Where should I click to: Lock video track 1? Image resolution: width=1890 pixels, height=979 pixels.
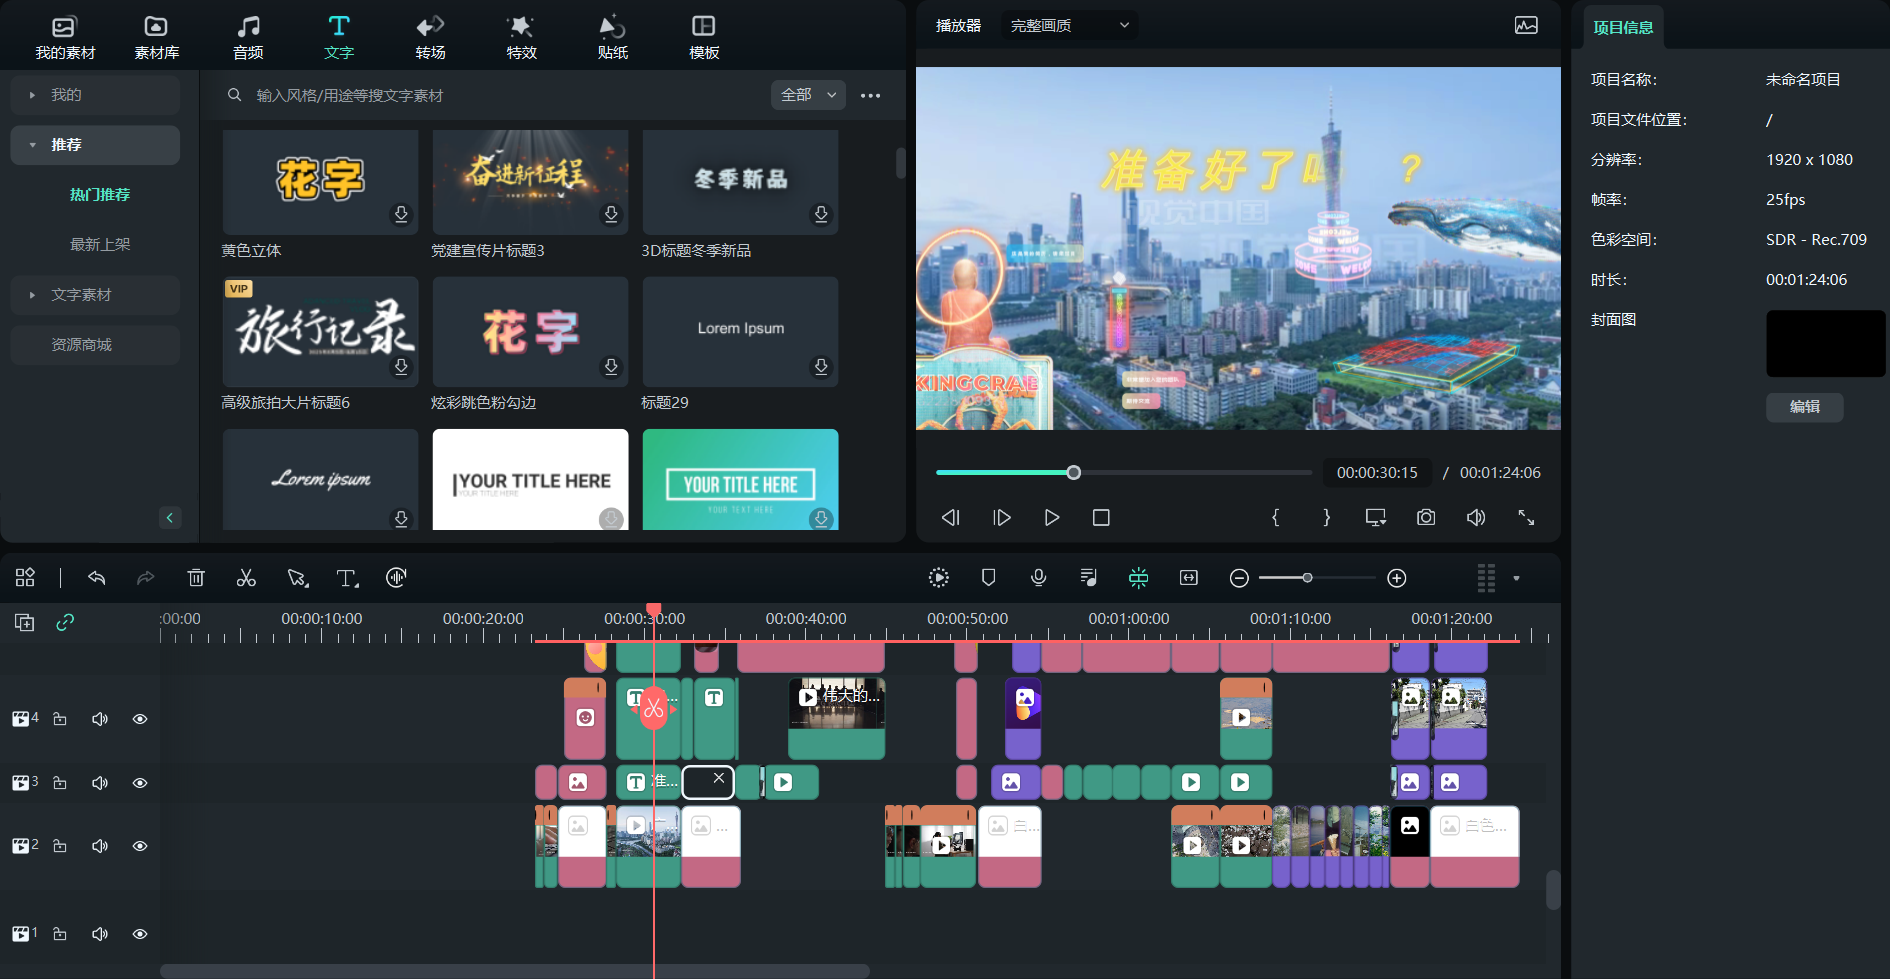point(60,934)
